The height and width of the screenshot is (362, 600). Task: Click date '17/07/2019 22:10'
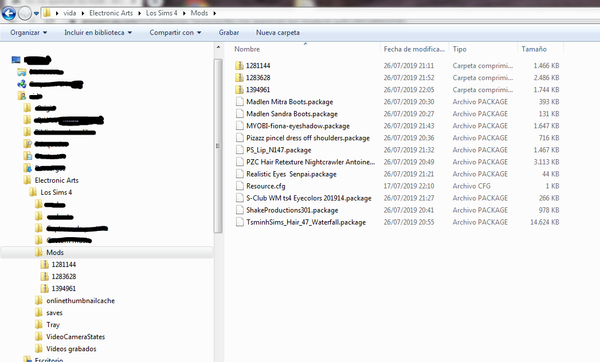tap(409, 186)
